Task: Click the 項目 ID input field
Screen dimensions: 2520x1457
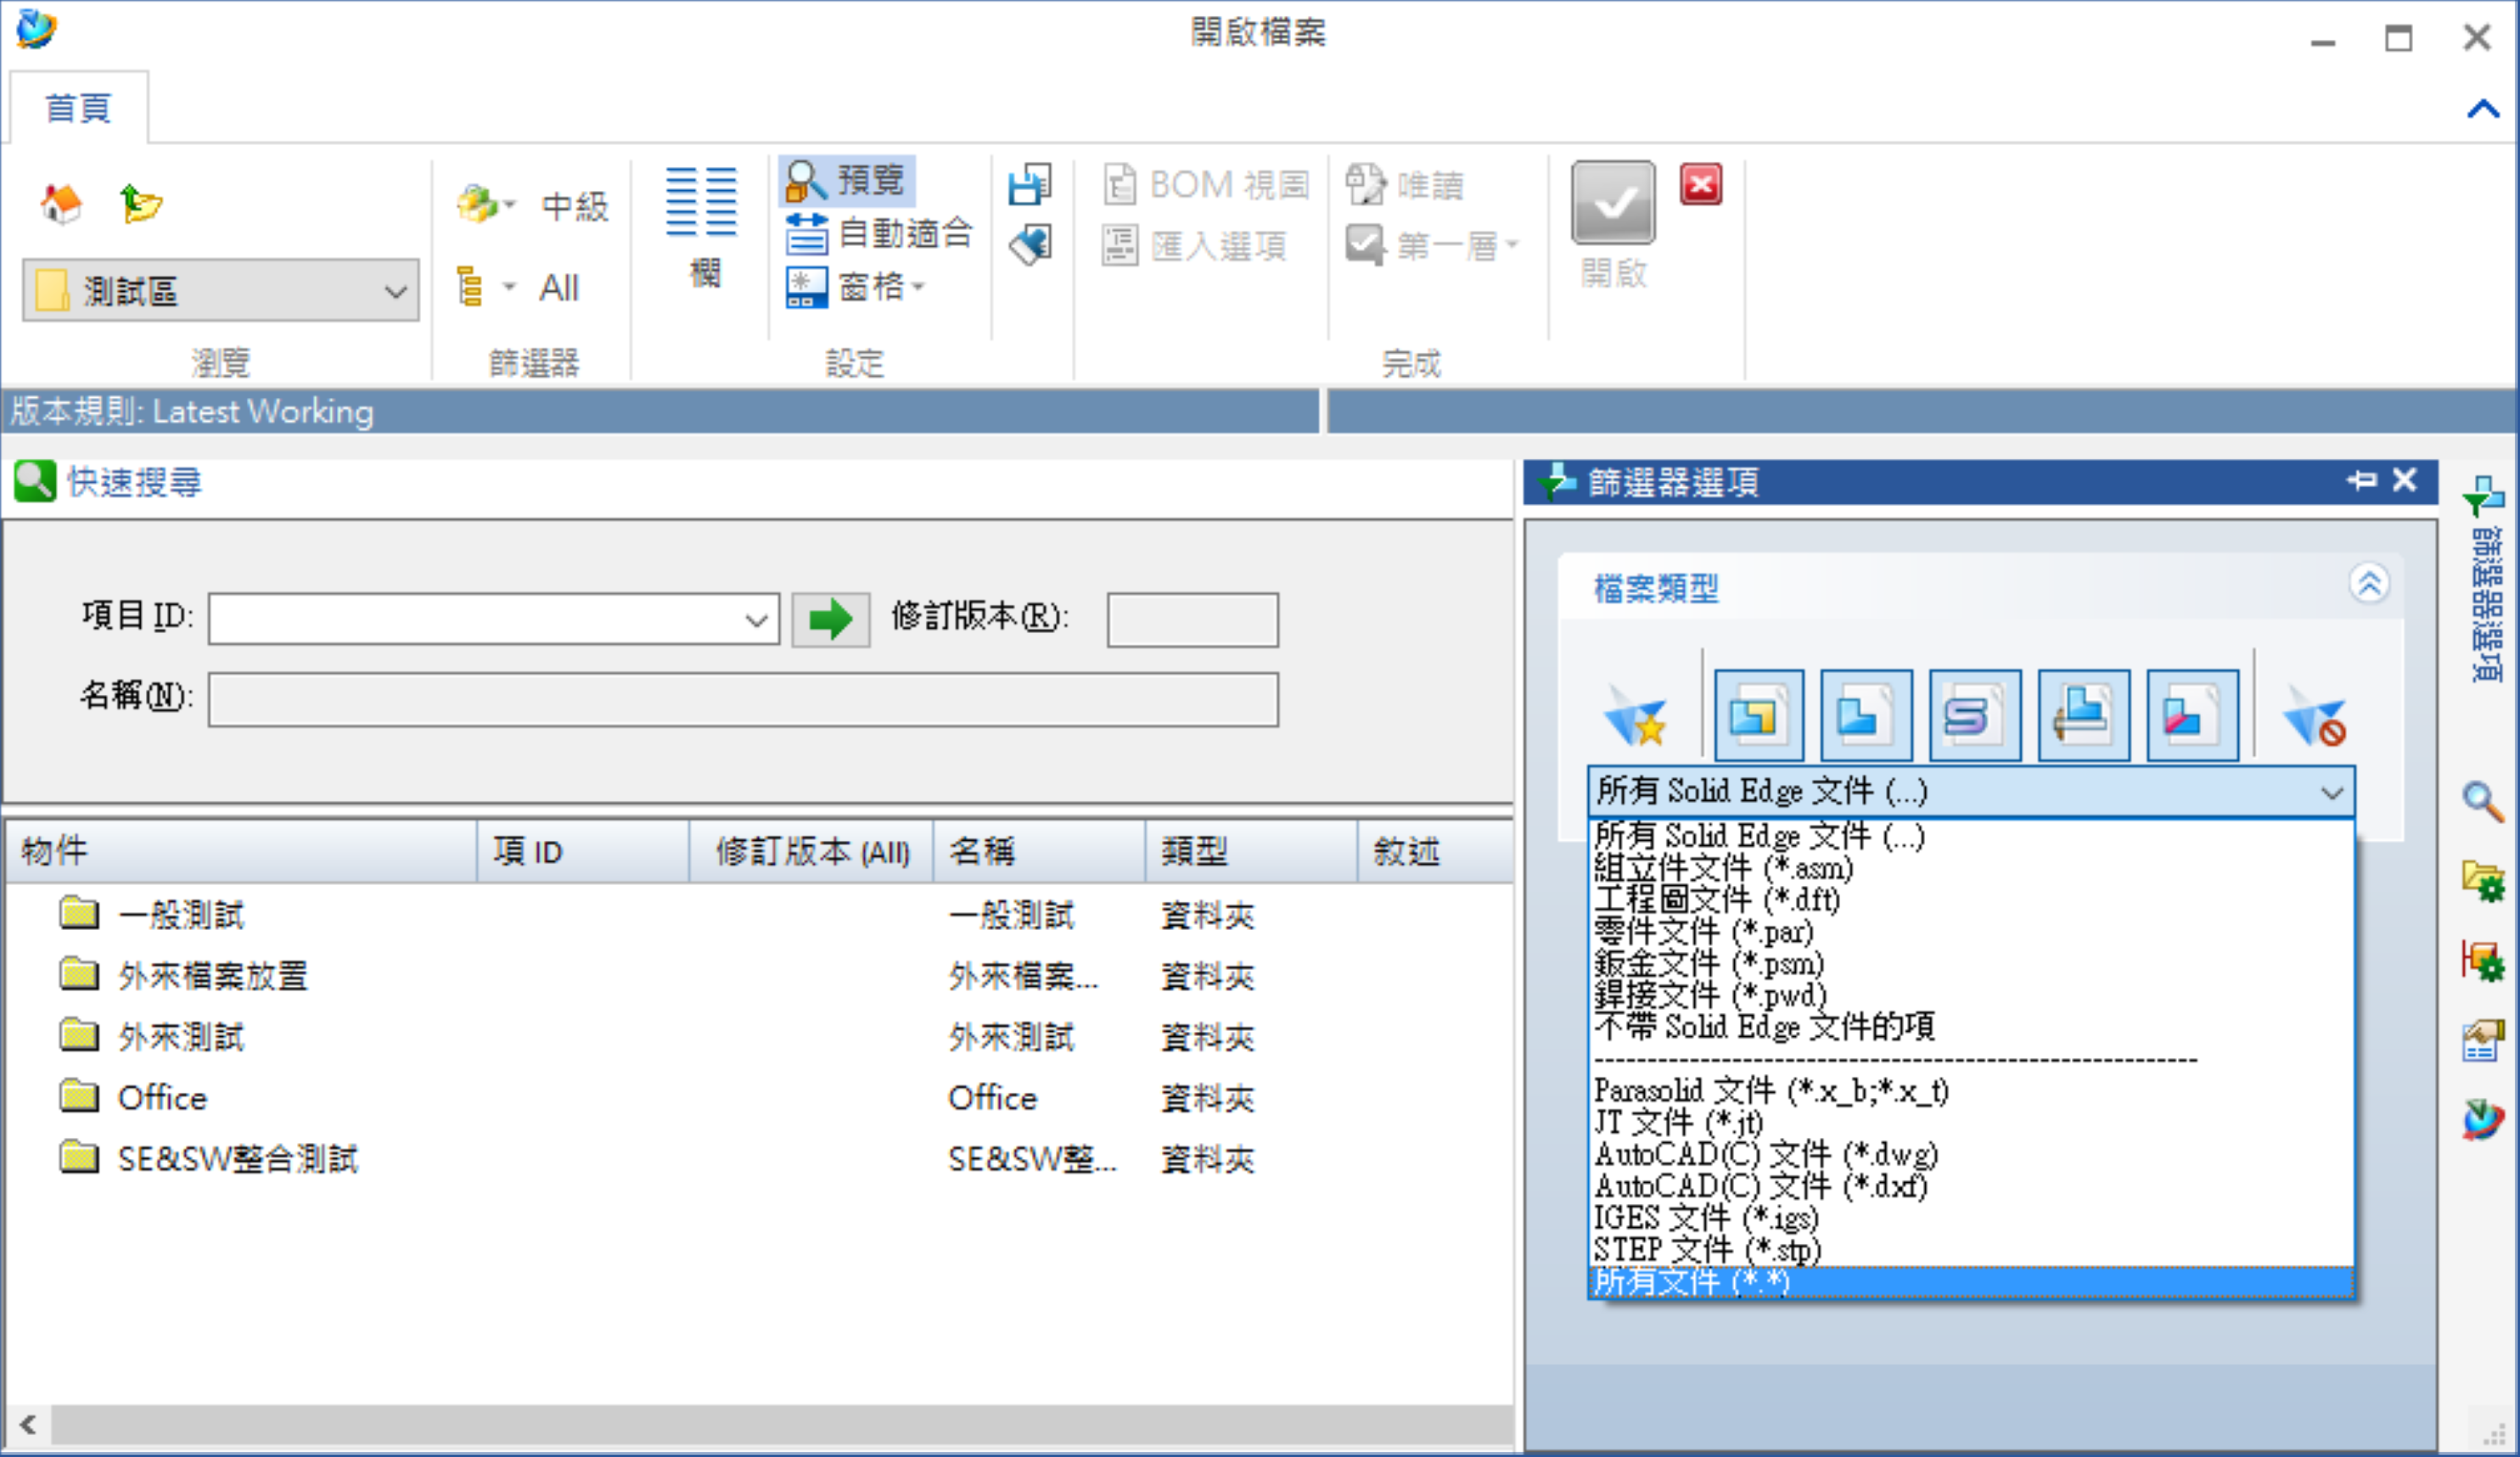Action: click(x=494, y=619)
